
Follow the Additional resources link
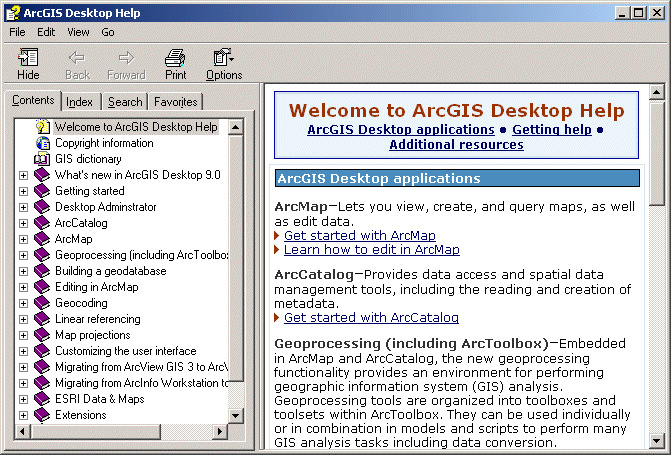[x=456, y=145]
